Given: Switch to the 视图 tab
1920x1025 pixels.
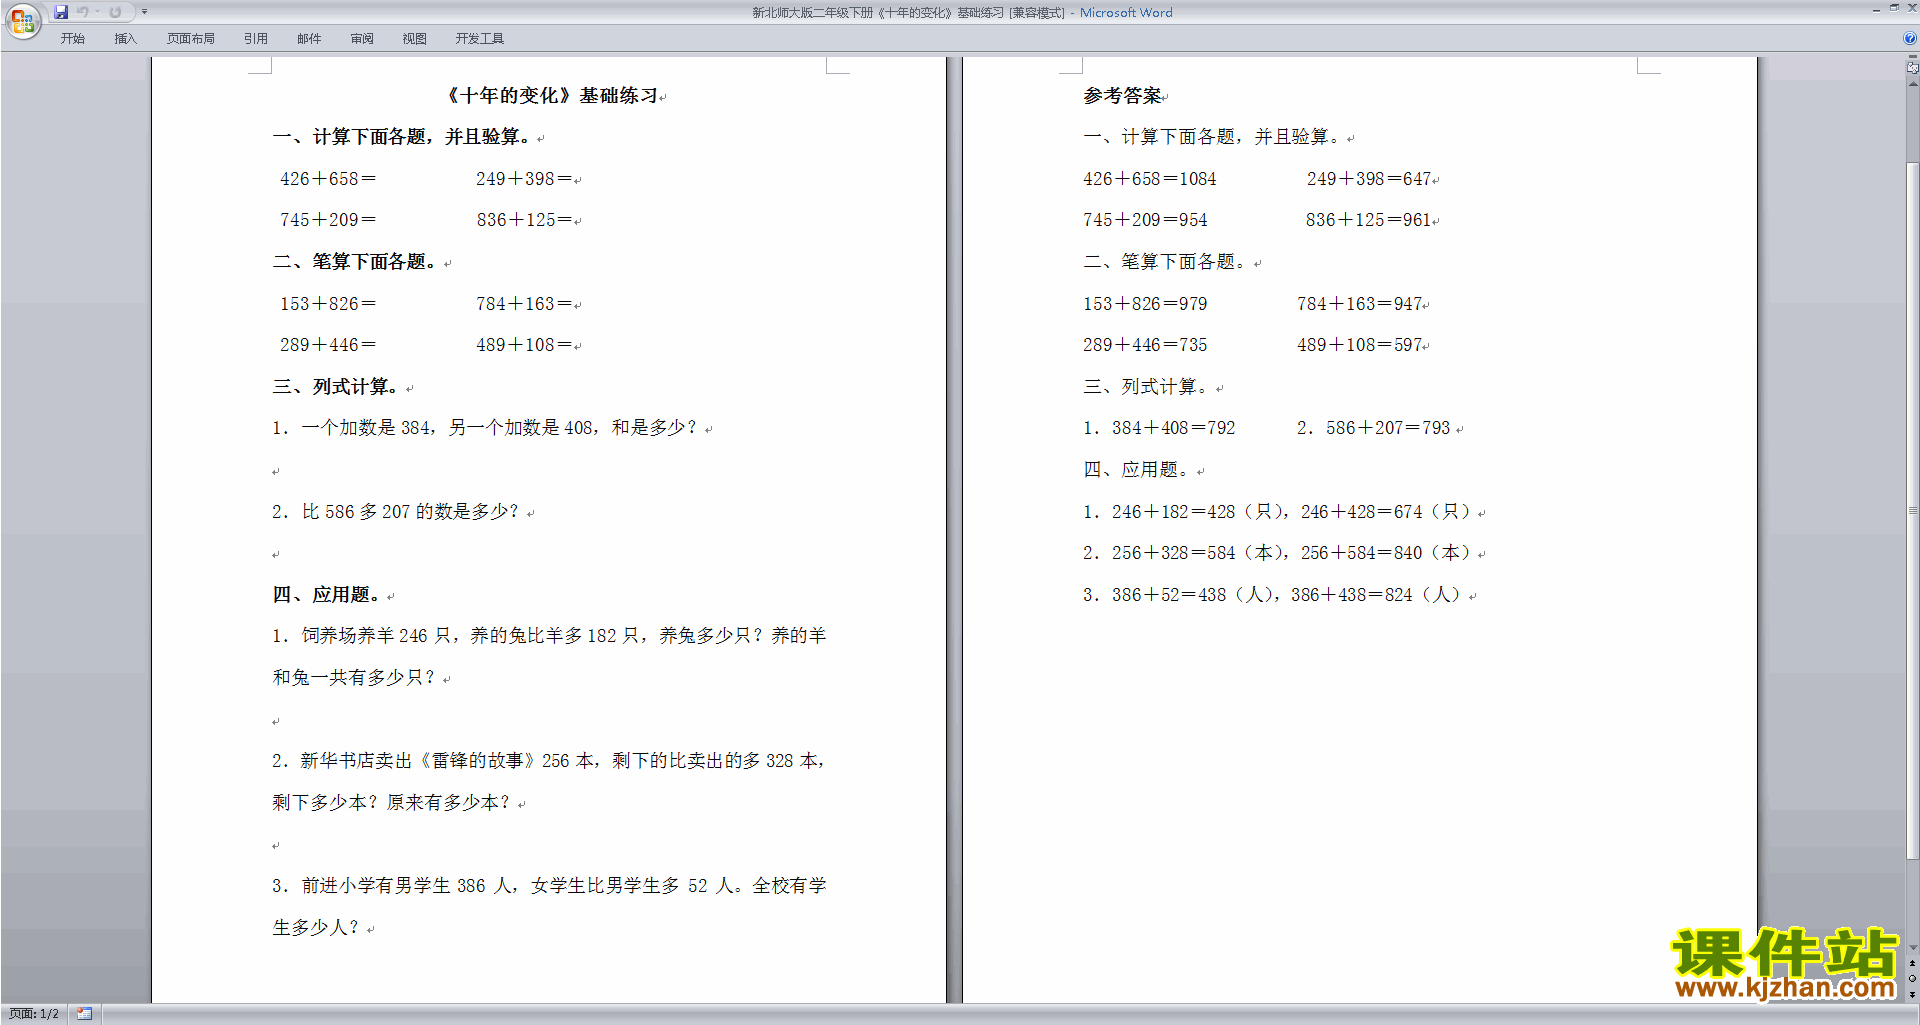Looking at the screenshot, I should [414, 39].
